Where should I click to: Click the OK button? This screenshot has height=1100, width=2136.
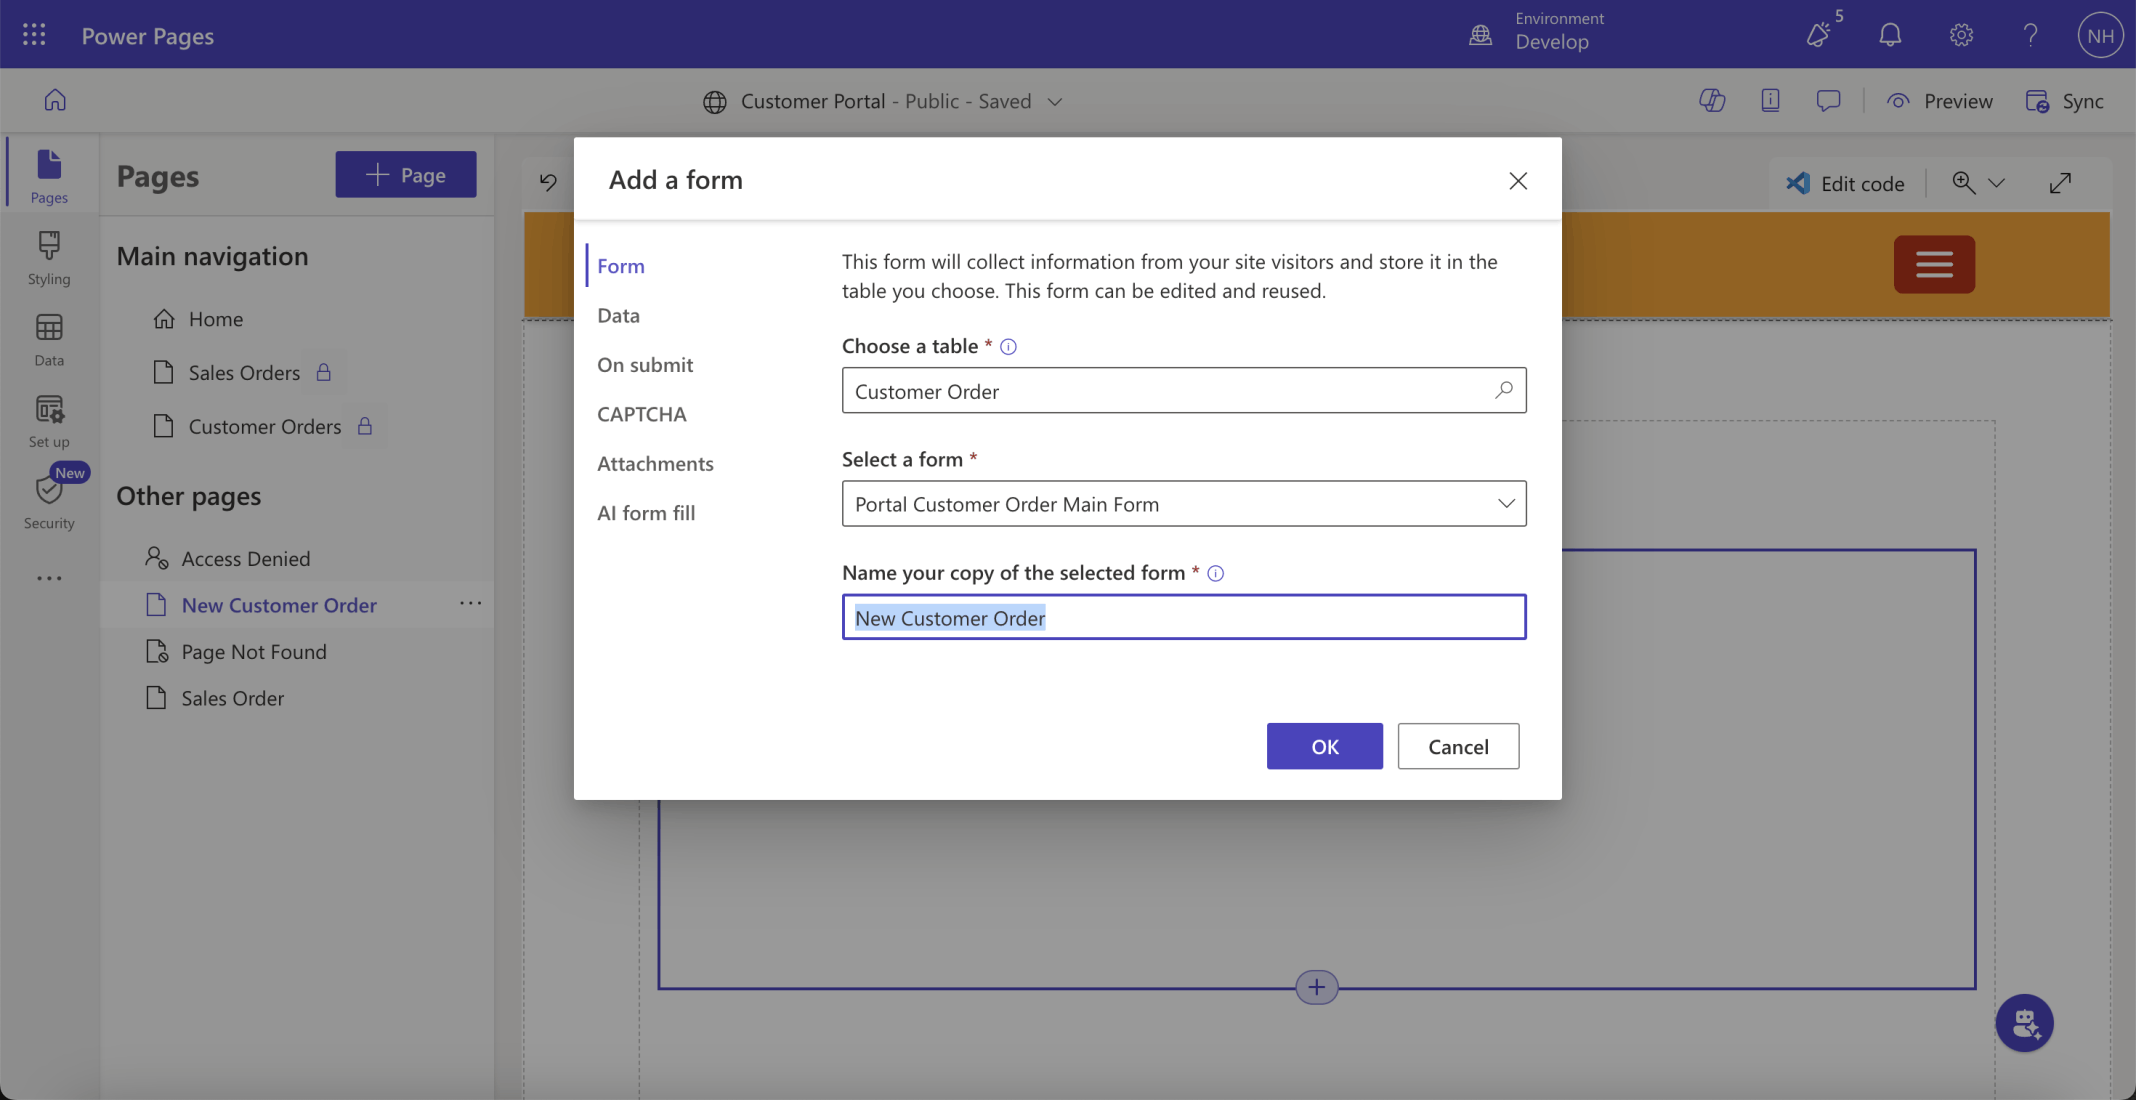(x=1324, y=747)
